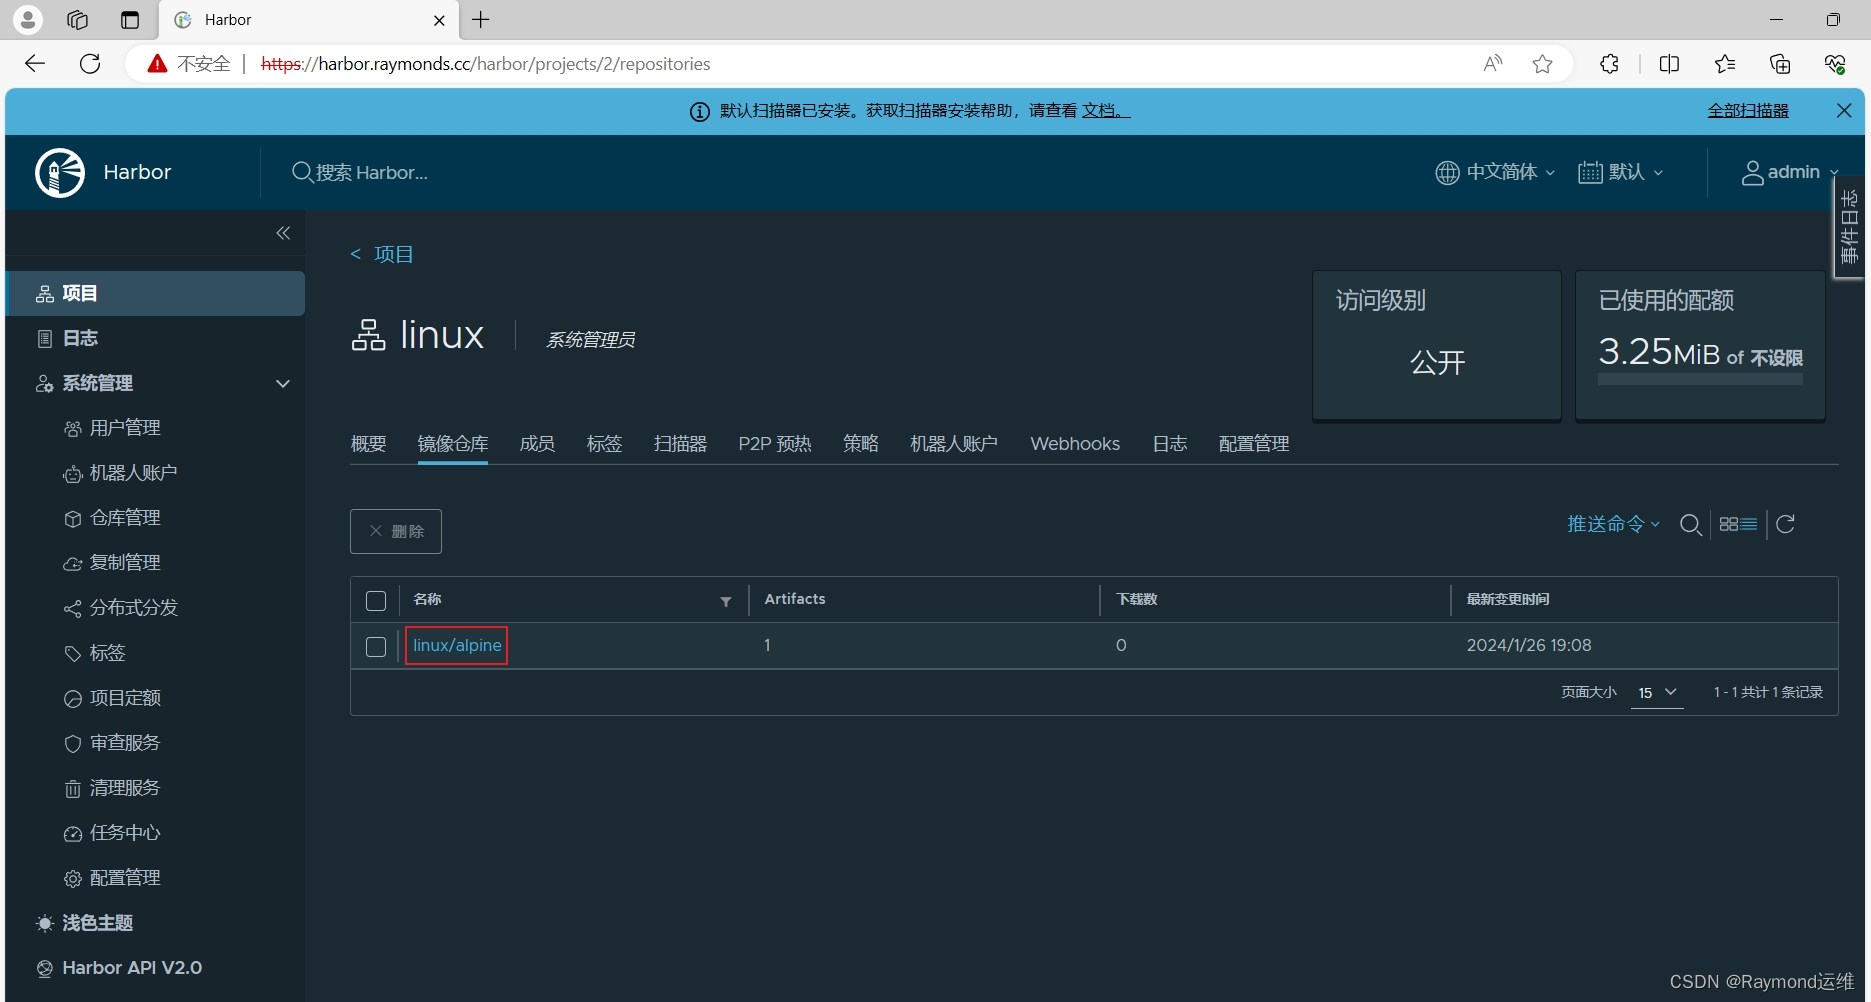Viewport: 1871px width, 1002px height.
Task: Open the Webhooks tab
Action: [1075, 444]
